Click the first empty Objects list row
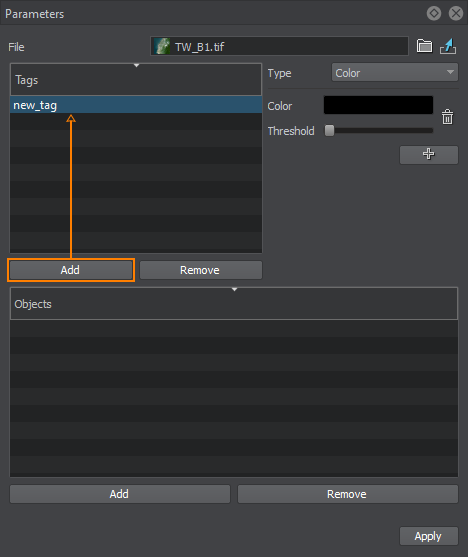This screenshot has width=468, height=557. click(234, 329)
